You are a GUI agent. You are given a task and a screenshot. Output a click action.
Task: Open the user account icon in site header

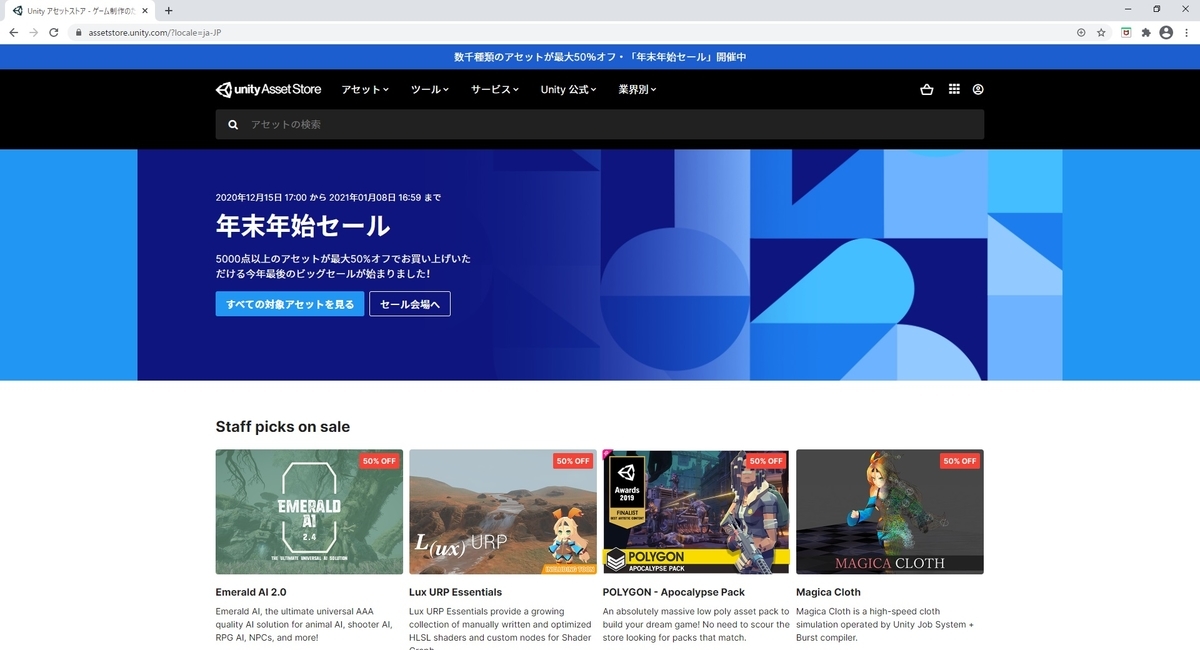click(978, 89)
